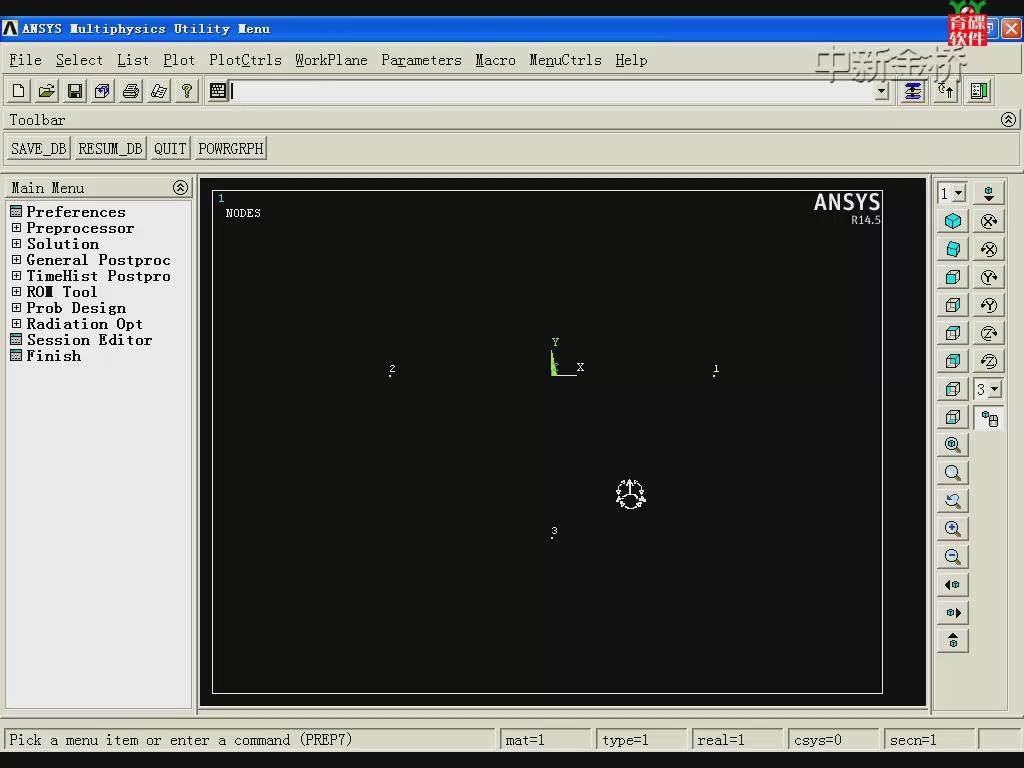Open the Pan-Zoom-Rotate dialog icon
The width and height of the screenshot is (1024, 768).
(x=103, y=91)
